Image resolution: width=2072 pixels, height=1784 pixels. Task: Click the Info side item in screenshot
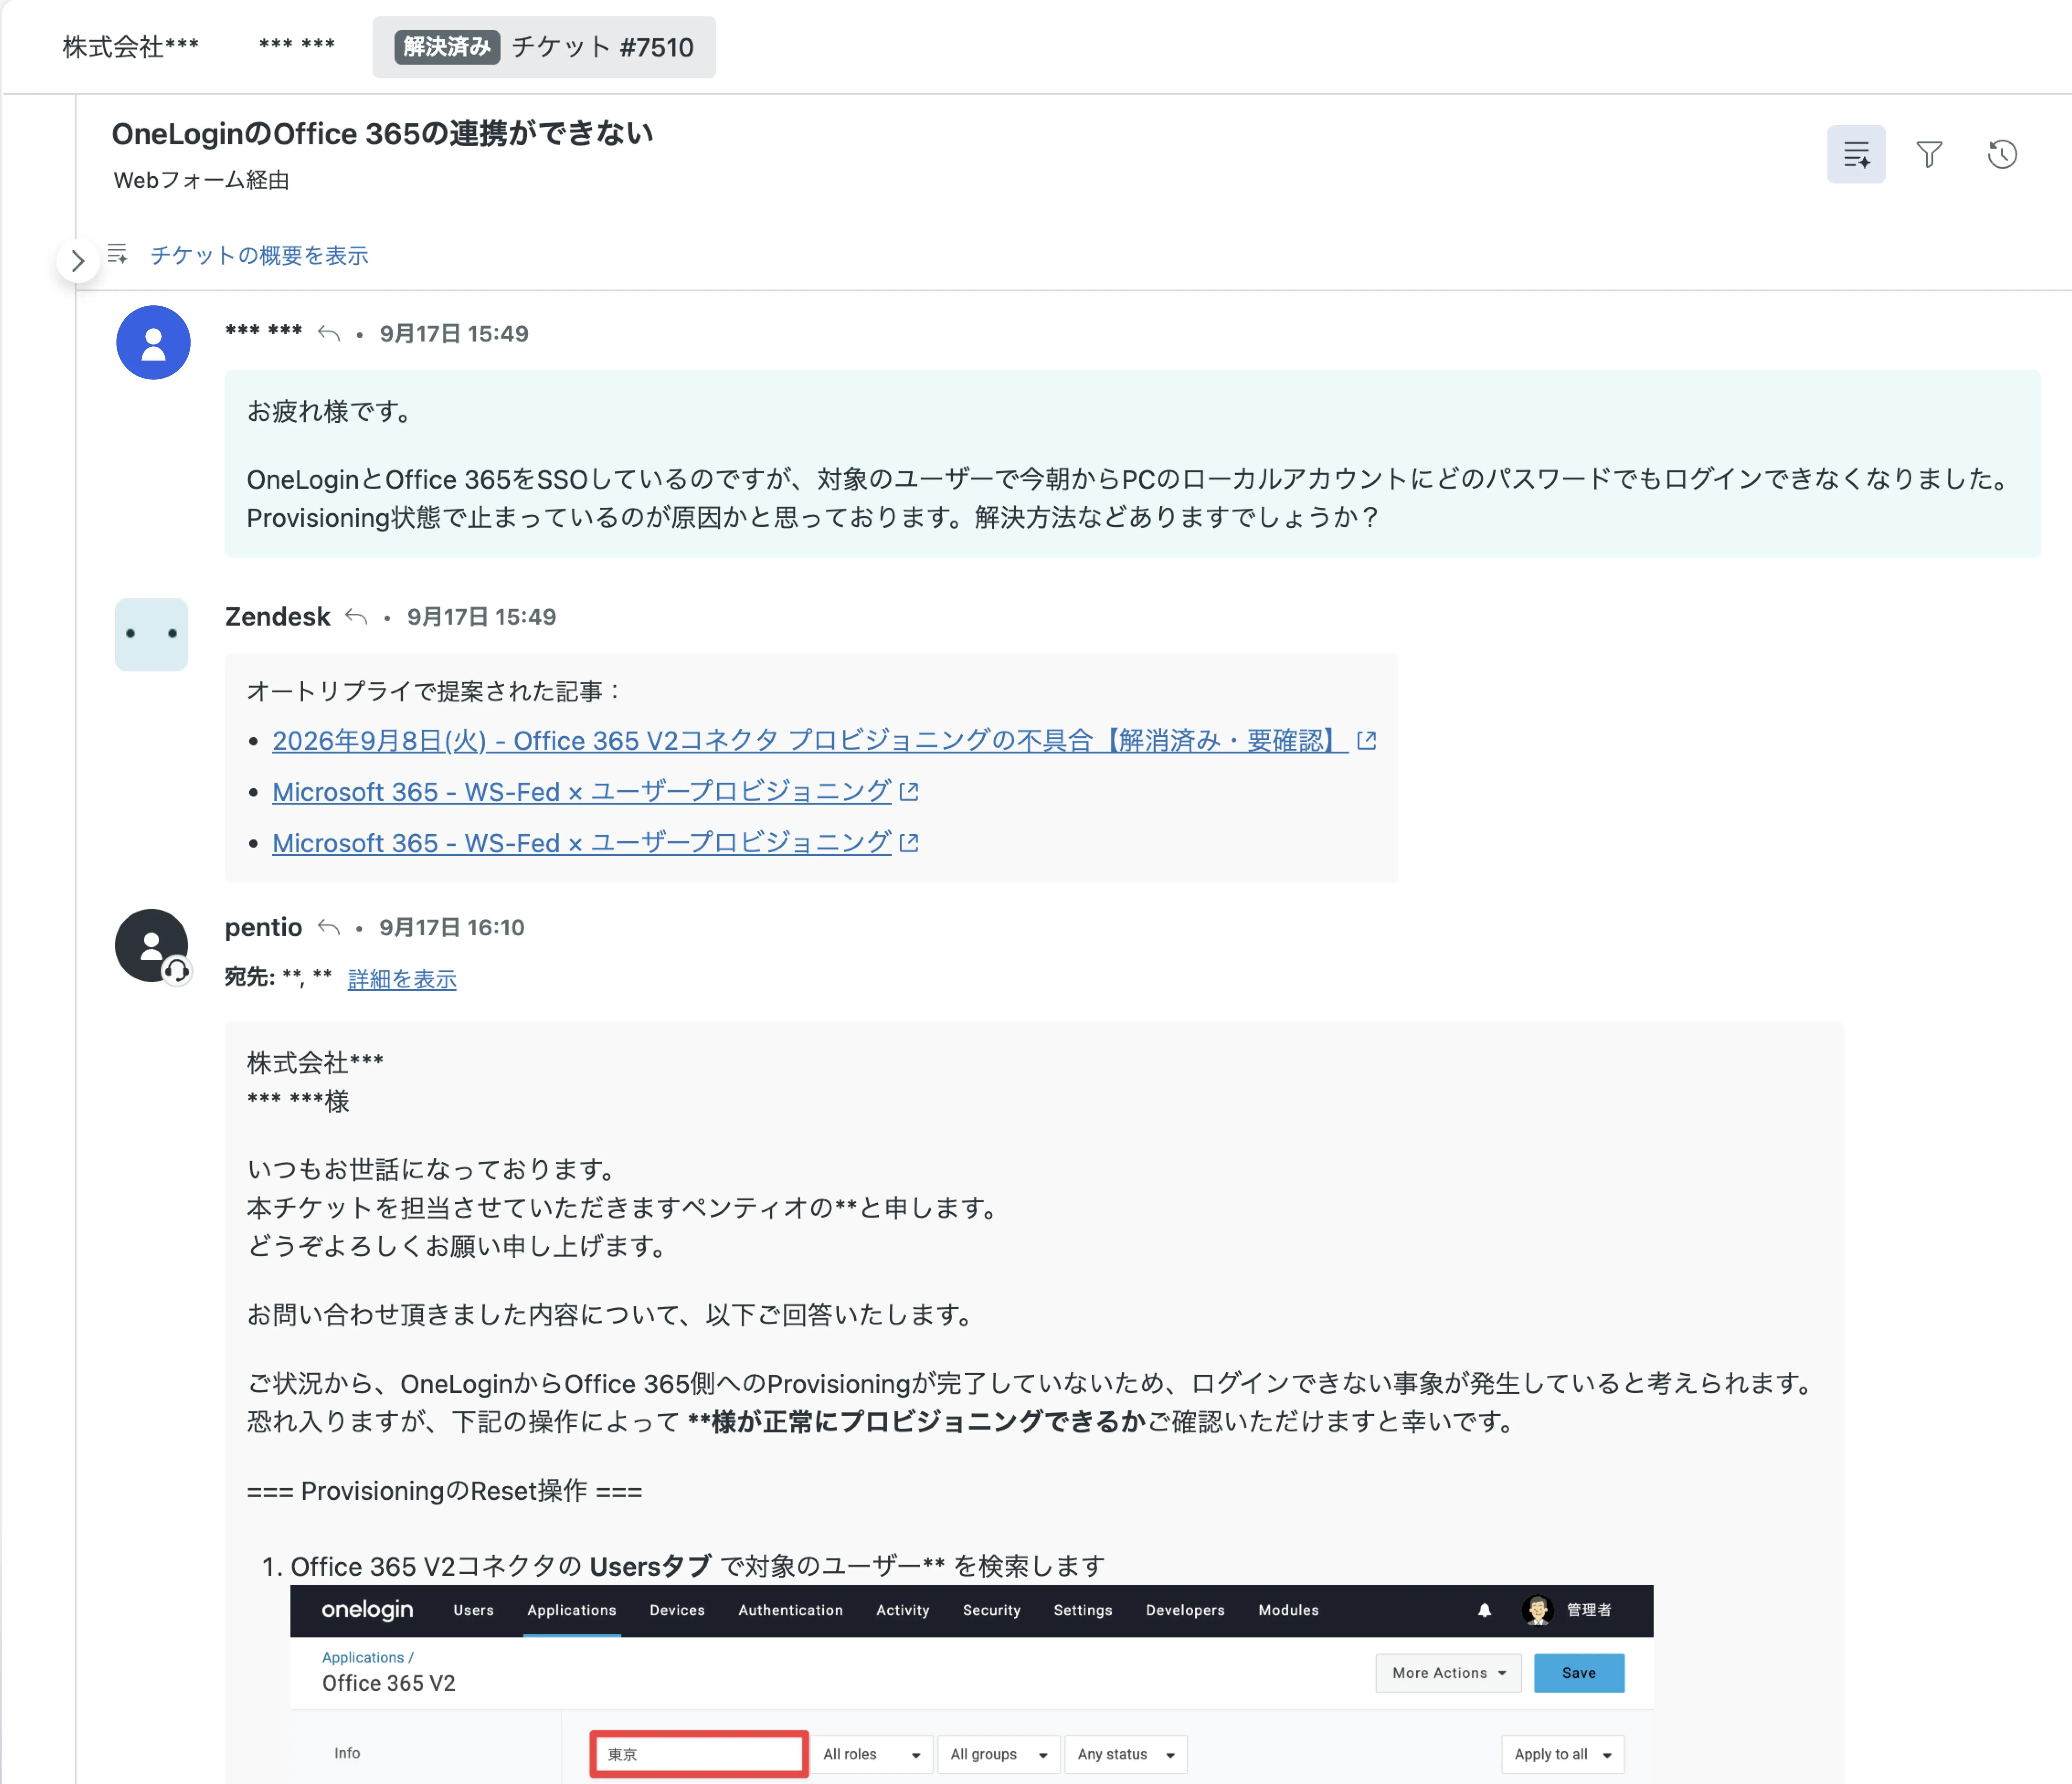(x=347, y=1753)
